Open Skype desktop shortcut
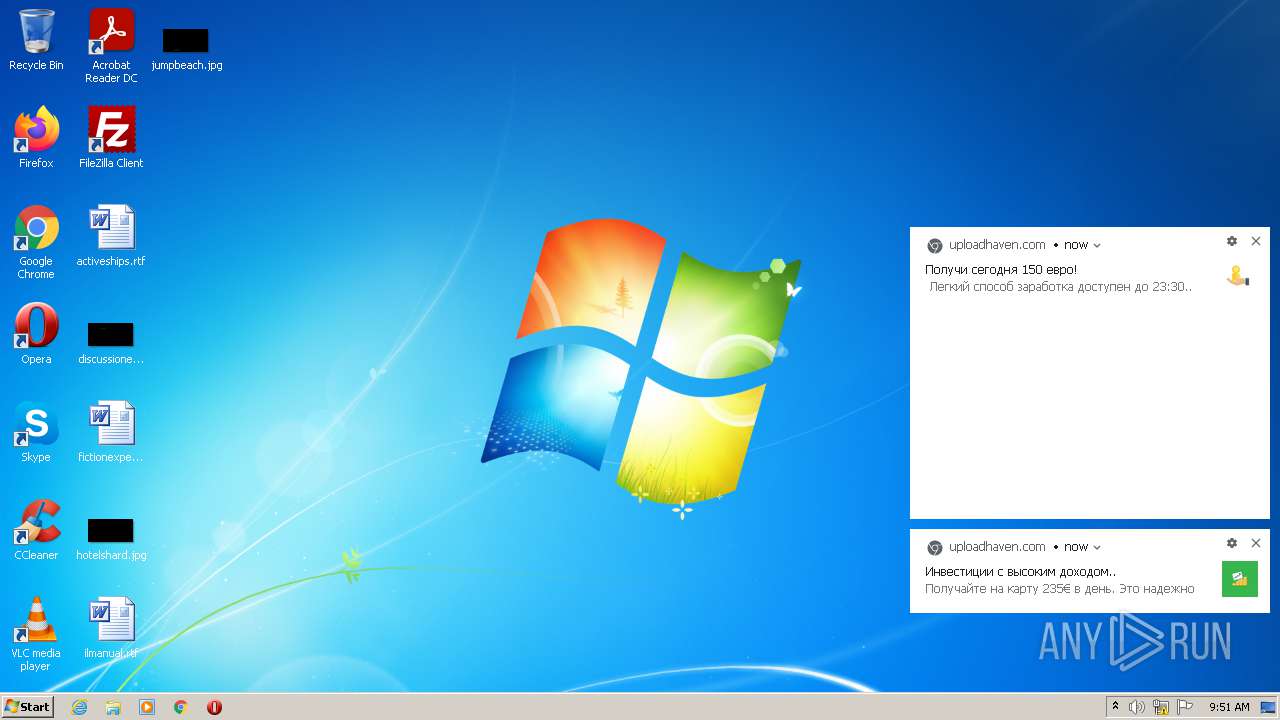The width and height of the screenshot is (1280, 720). point(36,431)
